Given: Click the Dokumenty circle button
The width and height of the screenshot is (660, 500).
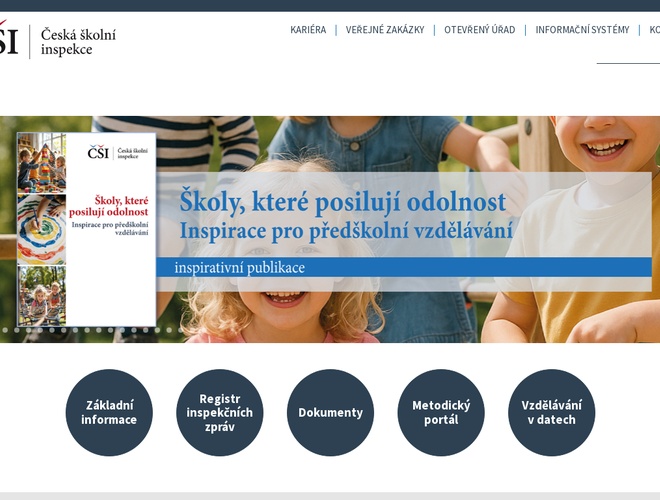Looking at the screenshot, I should [x=330, y=412].
